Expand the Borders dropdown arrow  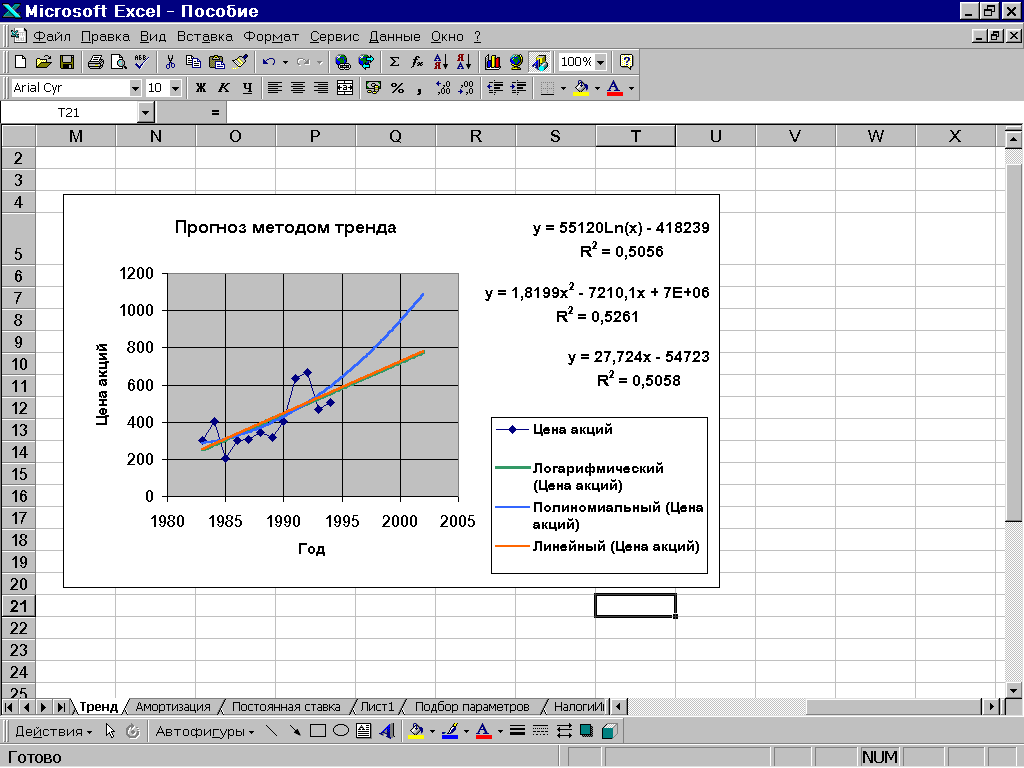[x=563, y=88]
